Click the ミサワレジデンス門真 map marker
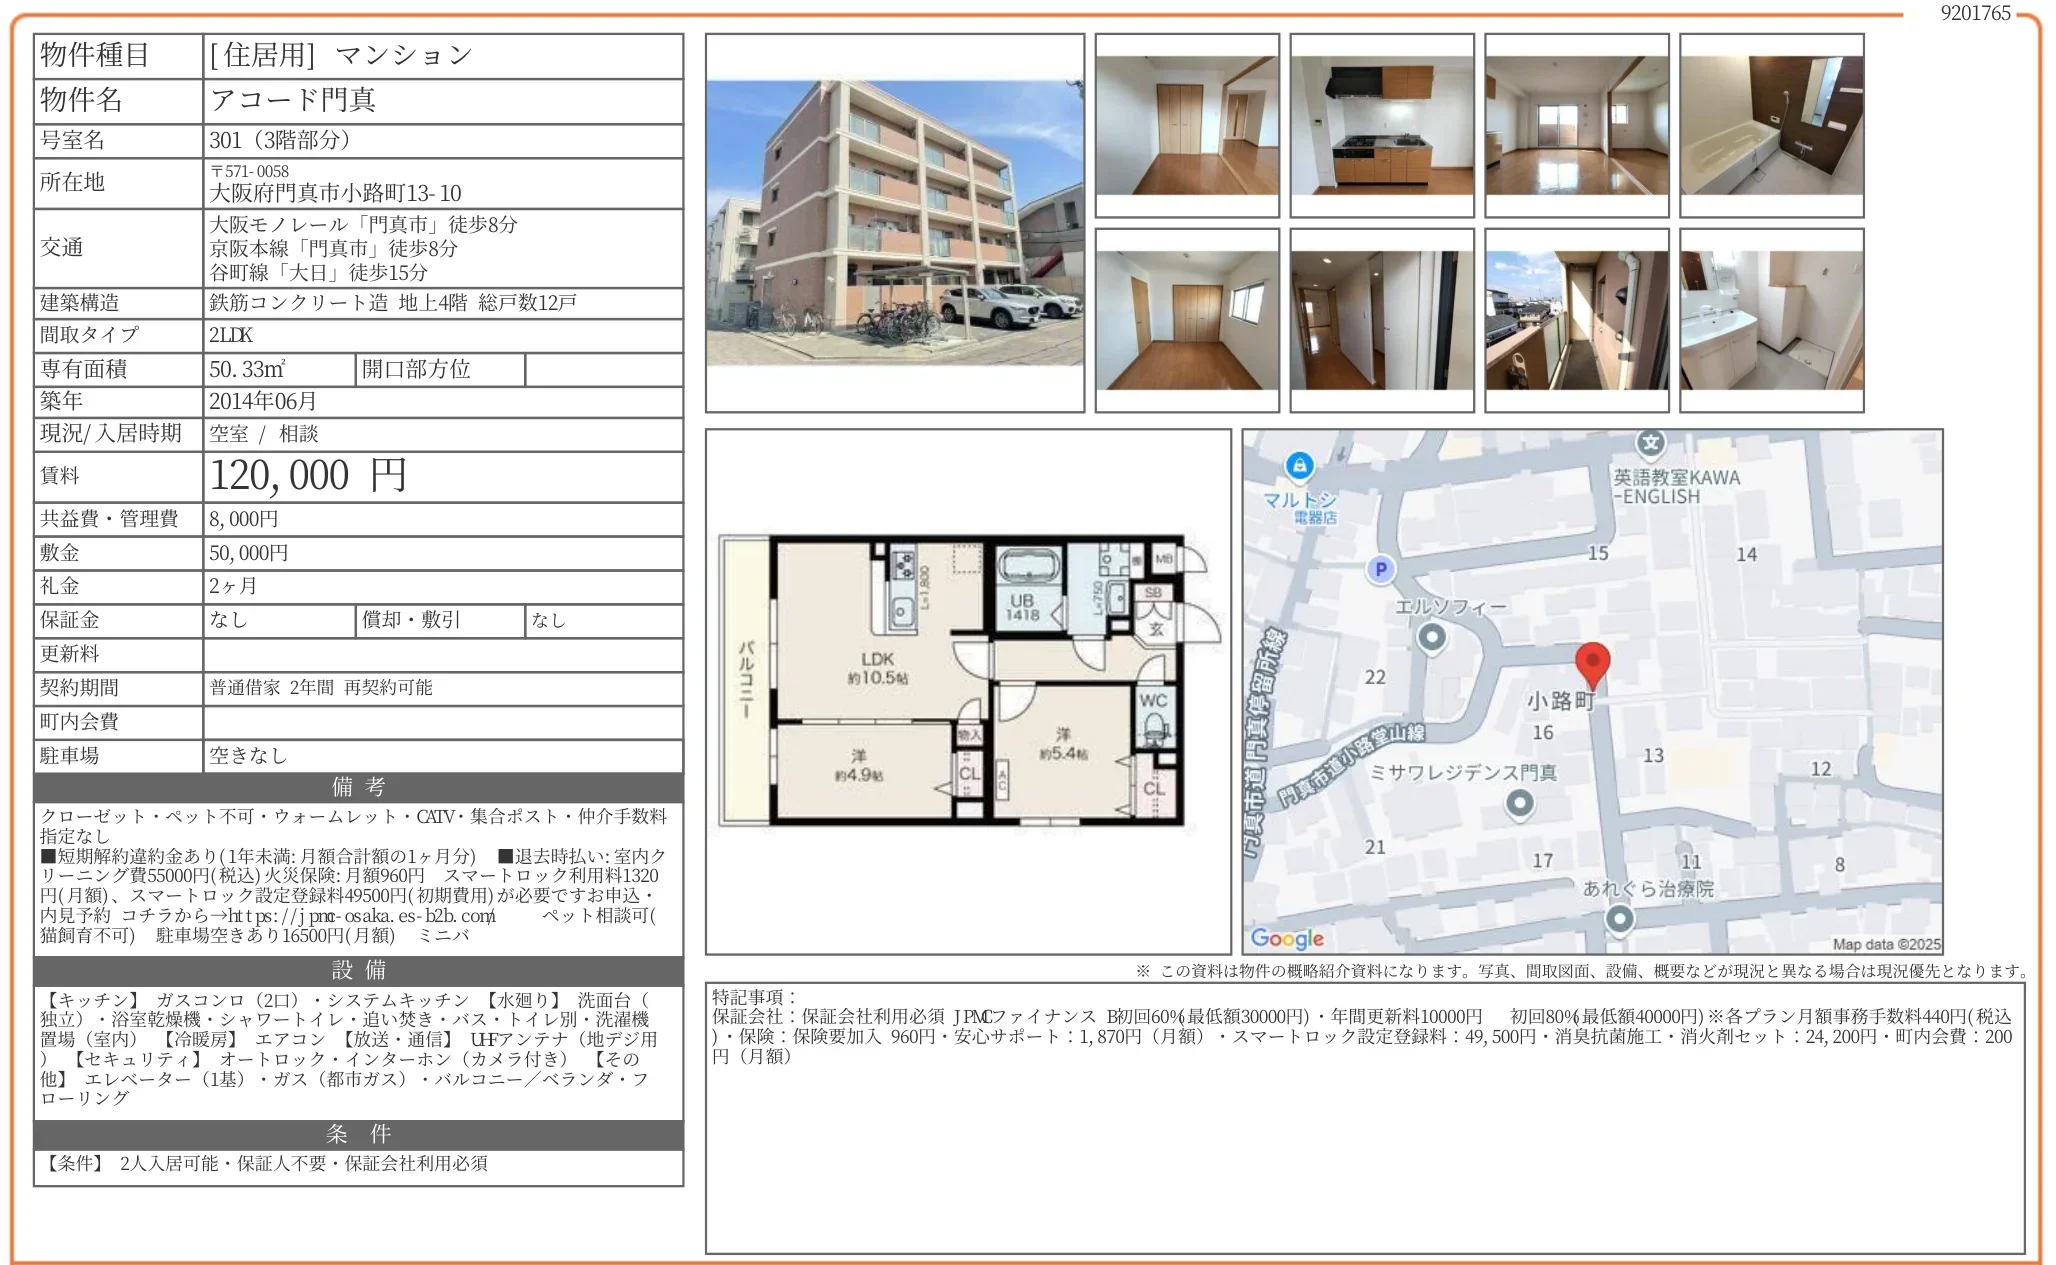Viewport: 2056px width, 1265px height. [1519, 803]
